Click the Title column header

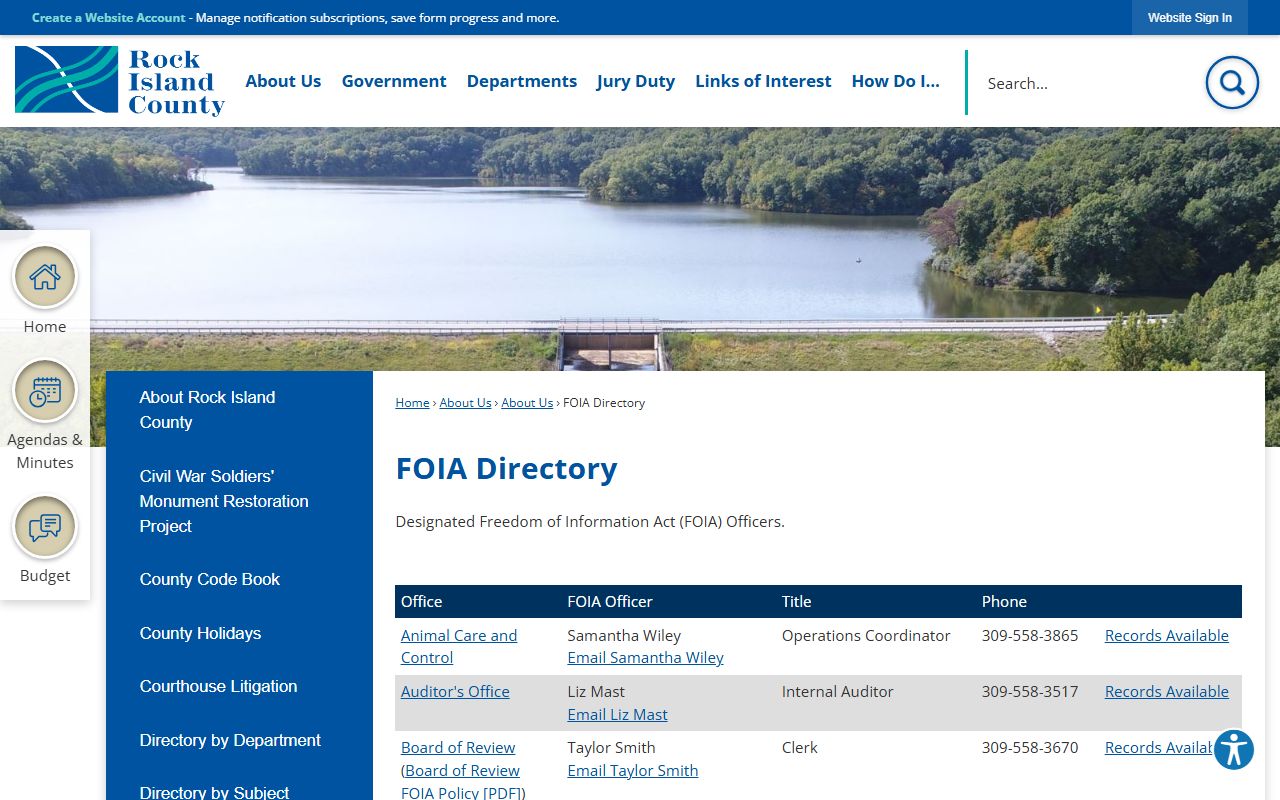796,601
